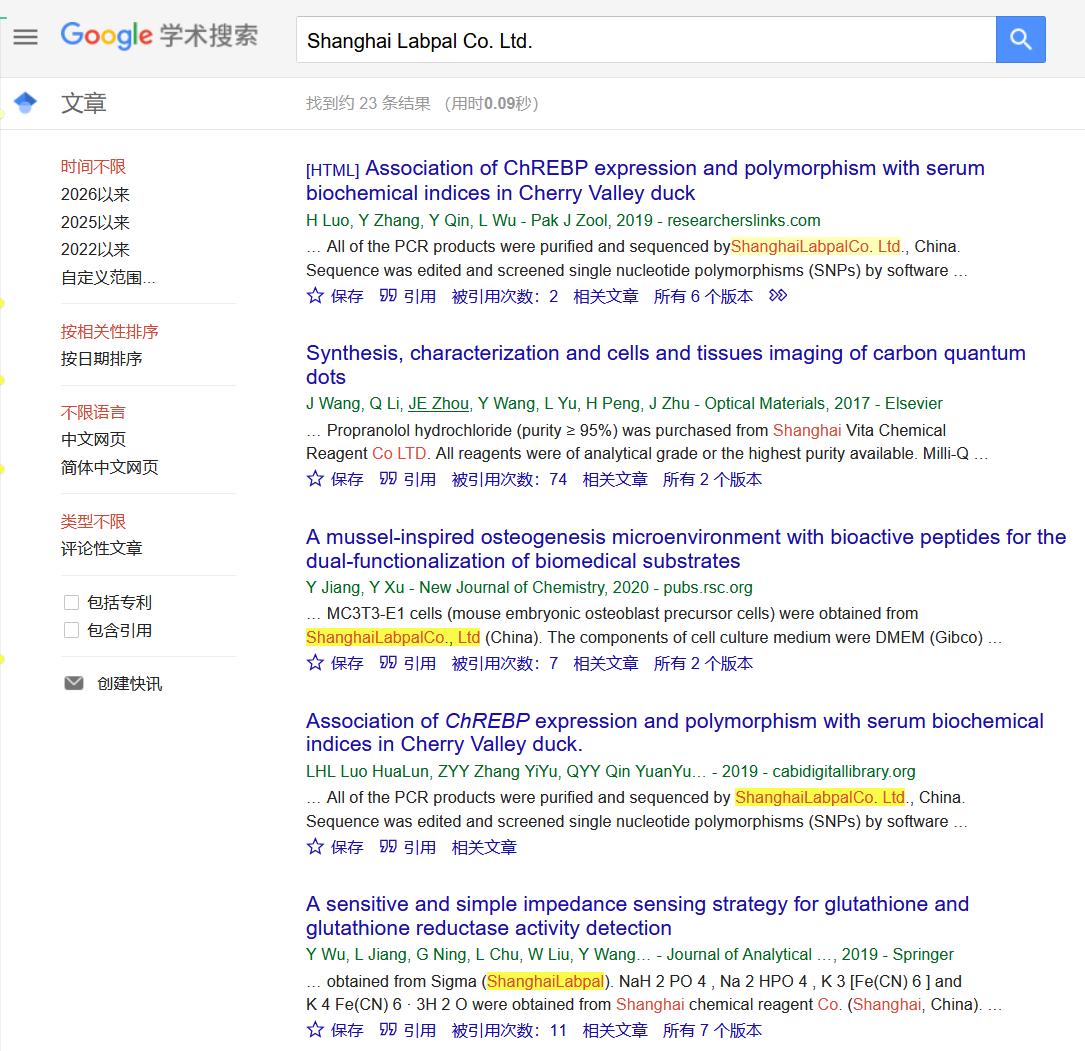
Task: Open author JE Zhou's profile link
Action: pyautogui.click(x=439, y=403)
